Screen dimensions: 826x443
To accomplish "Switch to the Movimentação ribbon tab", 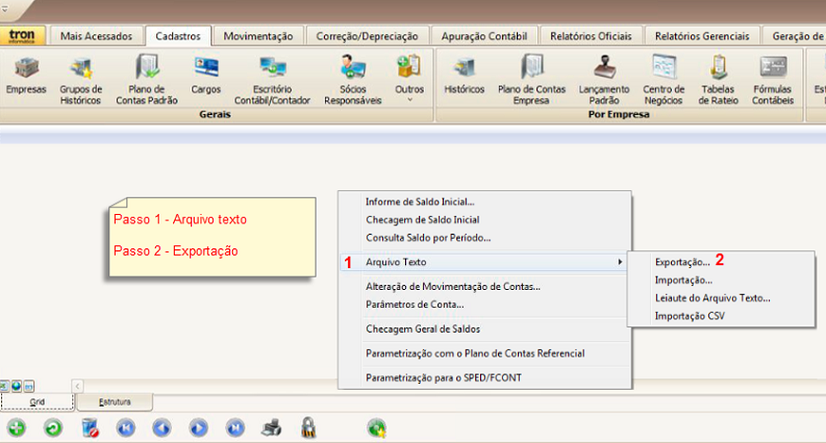I will tap(258, 37).
